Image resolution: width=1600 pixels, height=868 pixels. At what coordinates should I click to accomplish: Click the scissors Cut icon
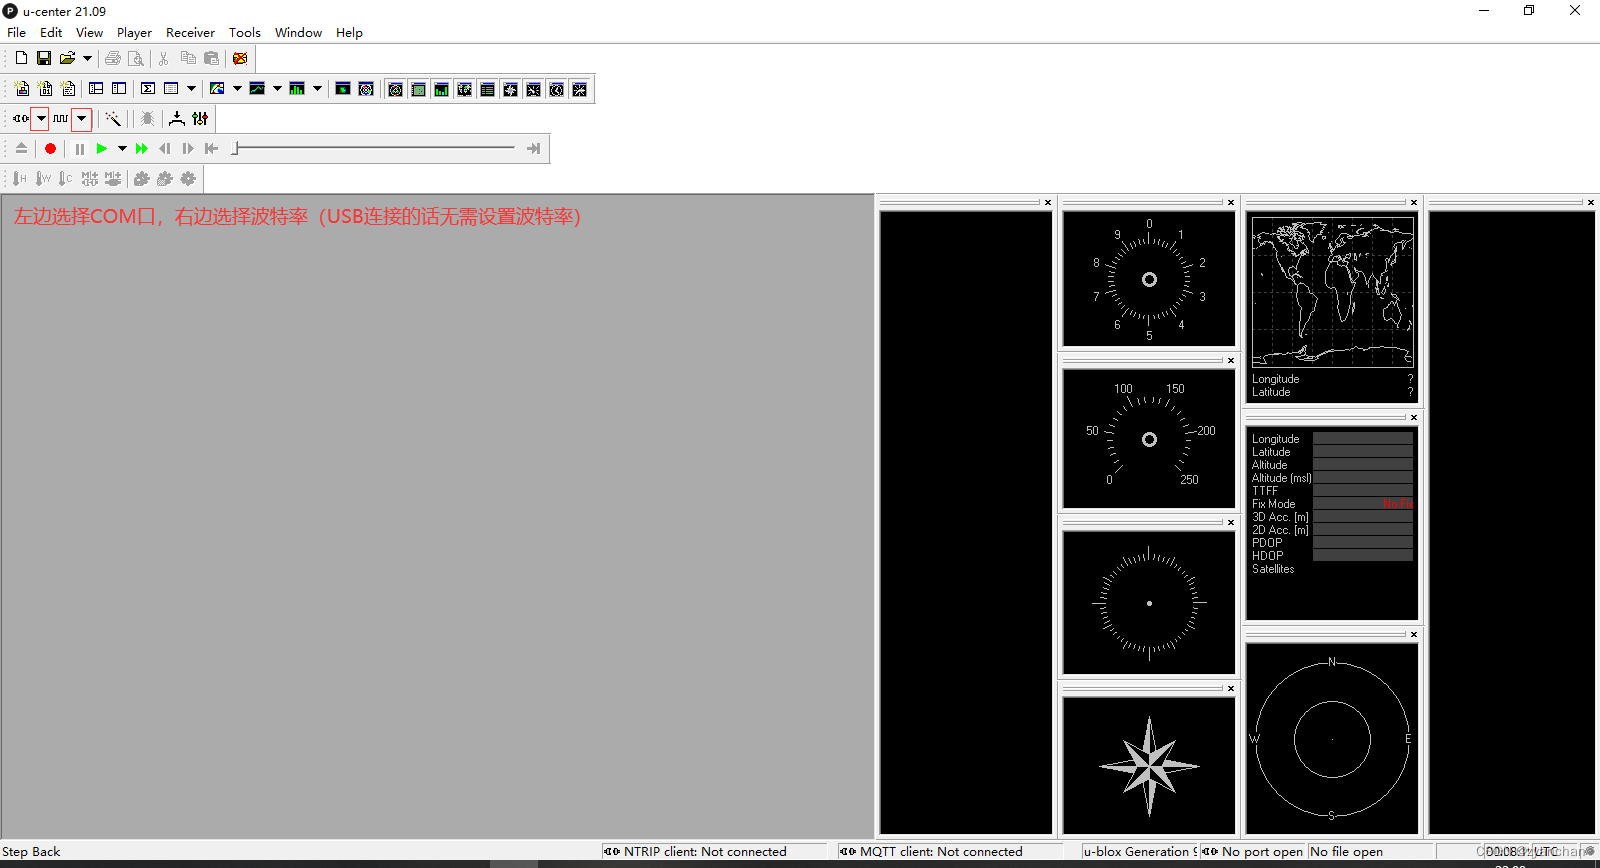(x=164, y=58)
